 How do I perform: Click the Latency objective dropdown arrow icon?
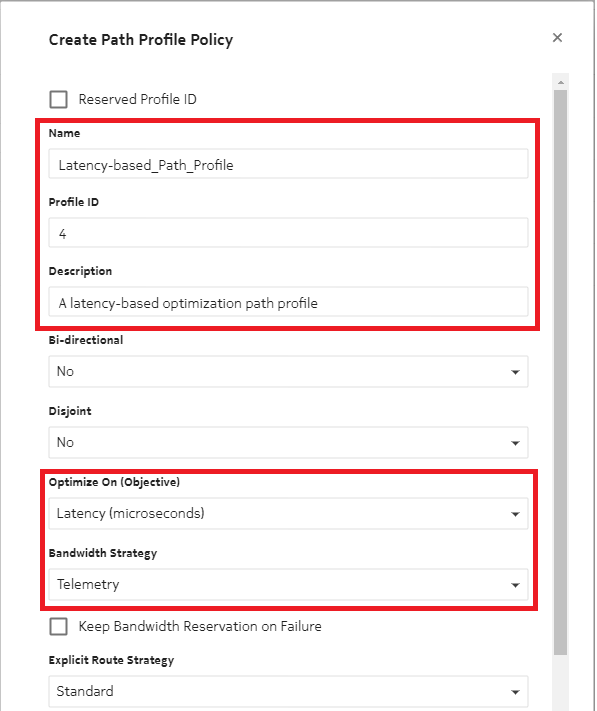pos(515,514)
